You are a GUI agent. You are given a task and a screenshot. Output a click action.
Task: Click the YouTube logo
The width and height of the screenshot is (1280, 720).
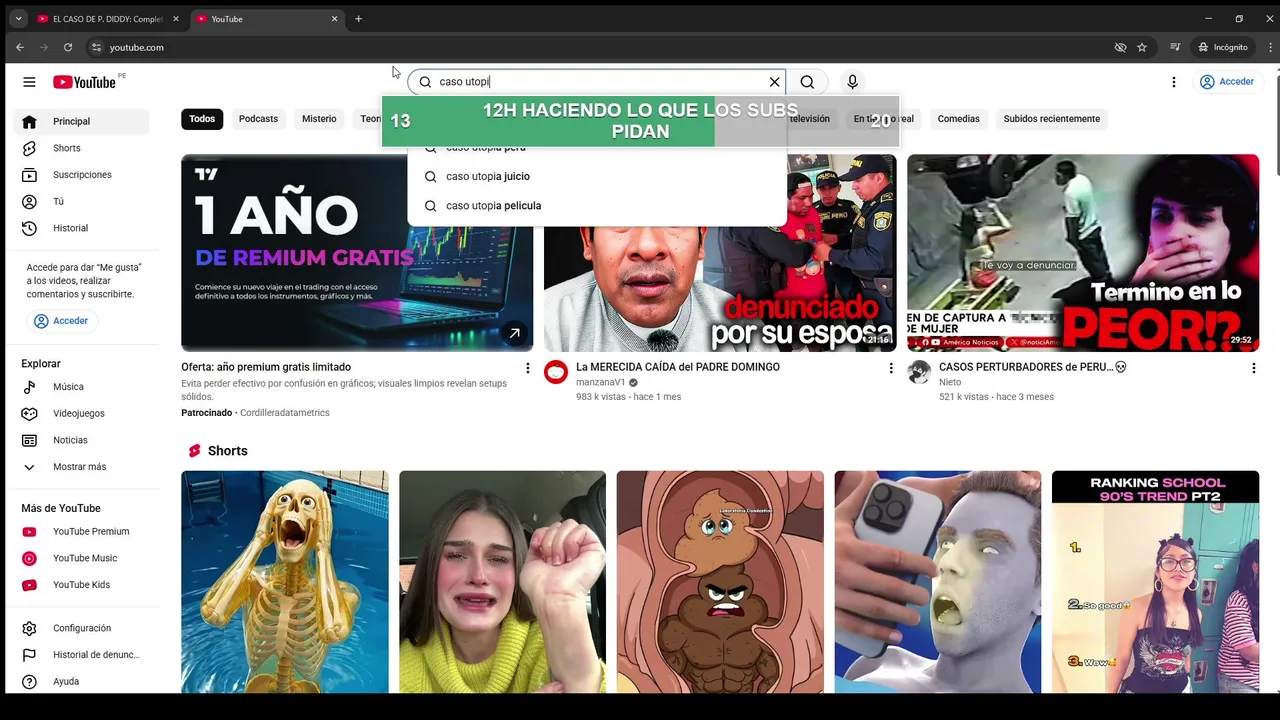(85, 82)
